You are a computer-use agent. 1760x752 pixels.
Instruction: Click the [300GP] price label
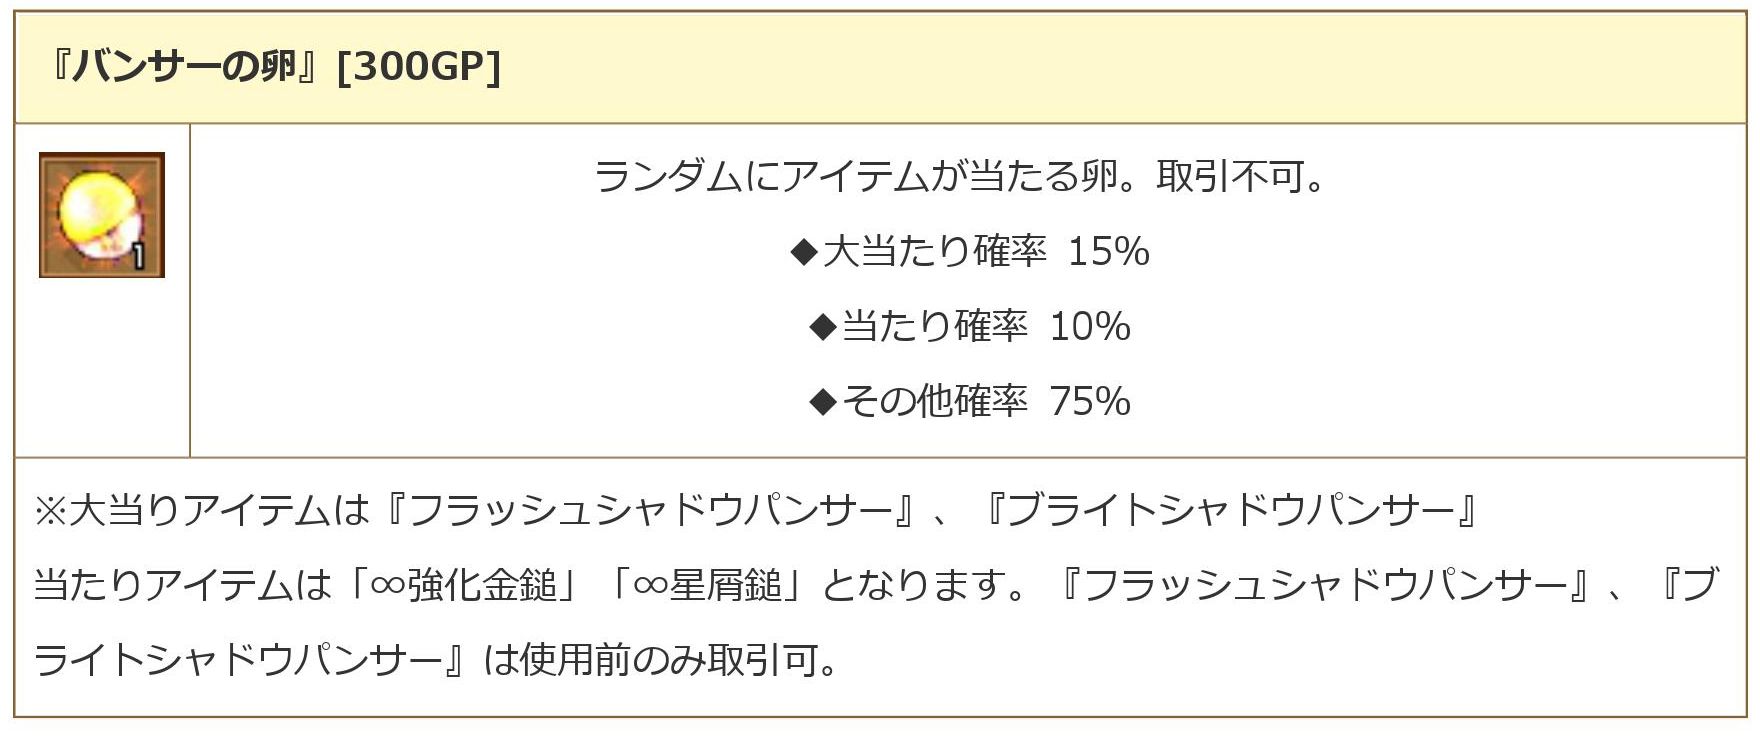coord(419,67)
